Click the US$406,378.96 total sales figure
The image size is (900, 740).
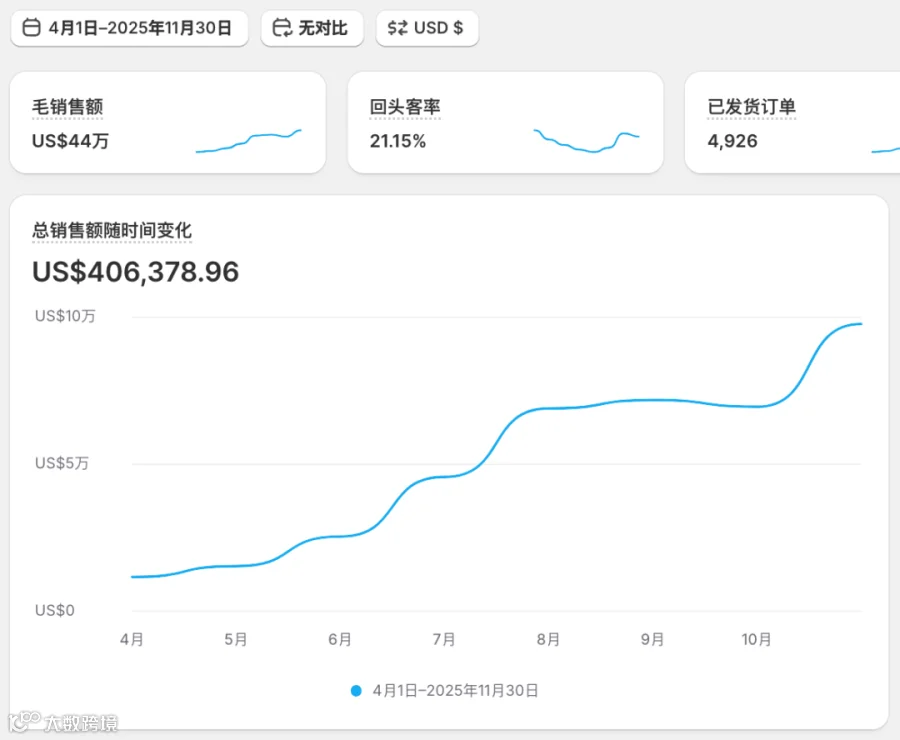point(135,272)
